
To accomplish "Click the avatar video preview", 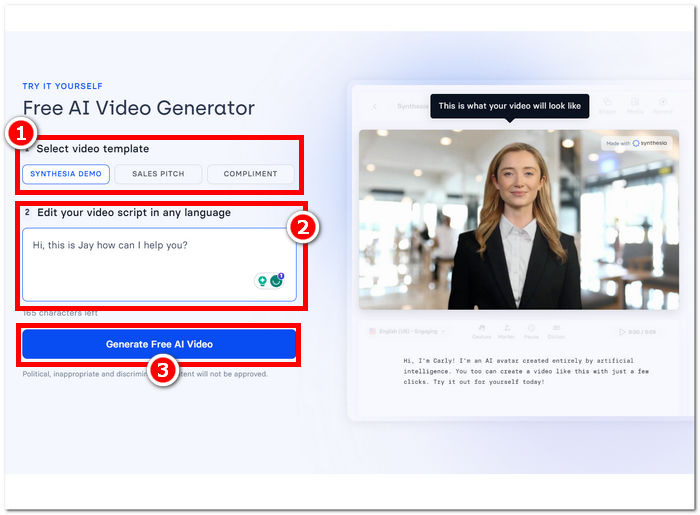I will [519, 220].
